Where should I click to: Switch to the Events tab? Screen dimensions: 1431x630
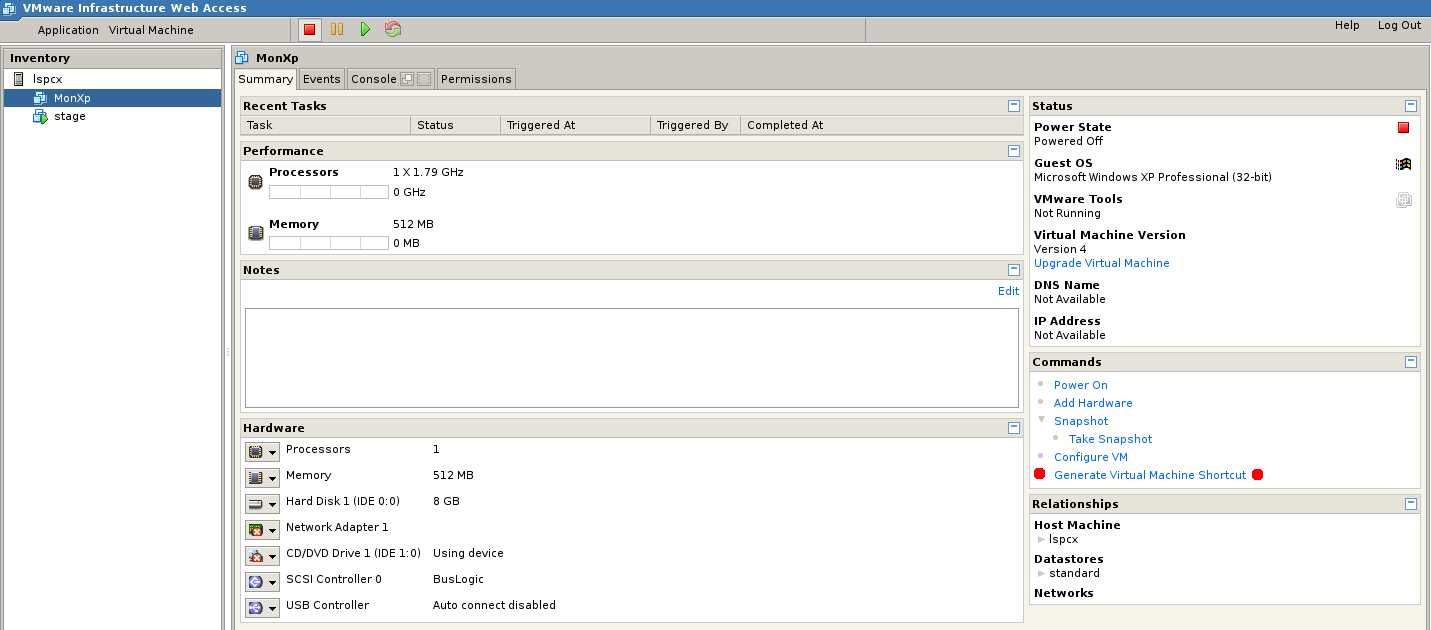(x=322, y=79)
